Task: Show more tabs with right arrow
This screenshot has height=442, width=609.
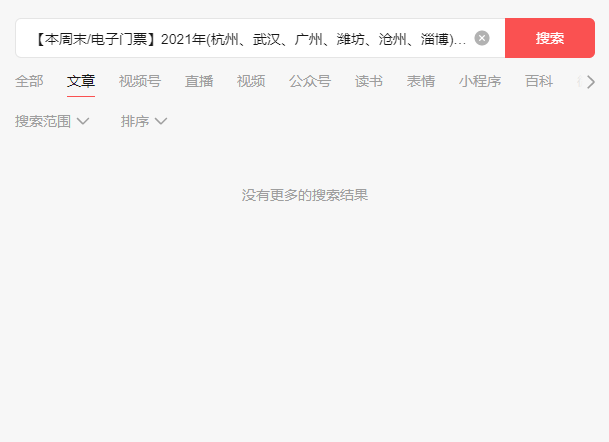Action: coord(591,82)
